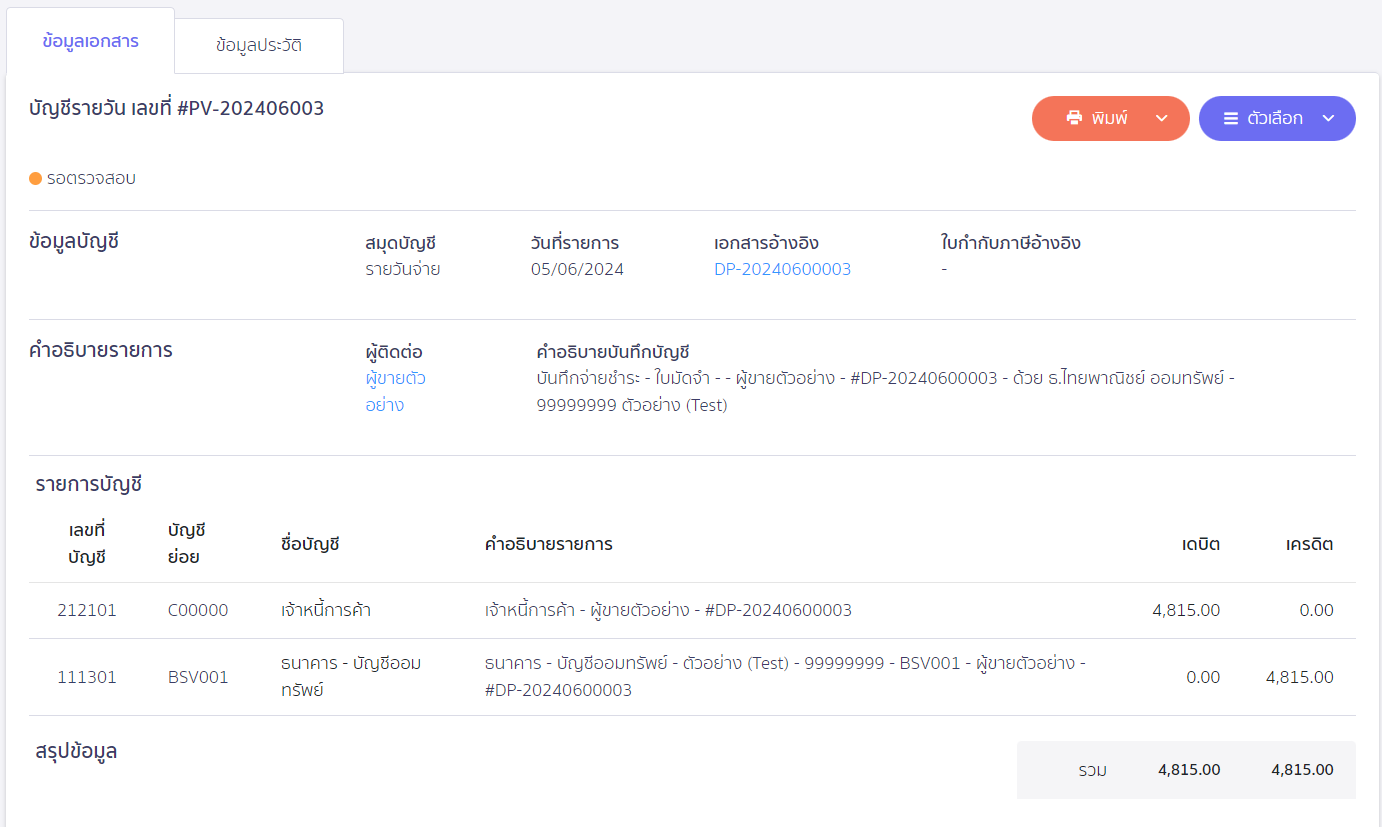Click account name ธนาคาร - บัญชีออมทรัพย์
The image size is (1382, 827).
coord(351,676)
